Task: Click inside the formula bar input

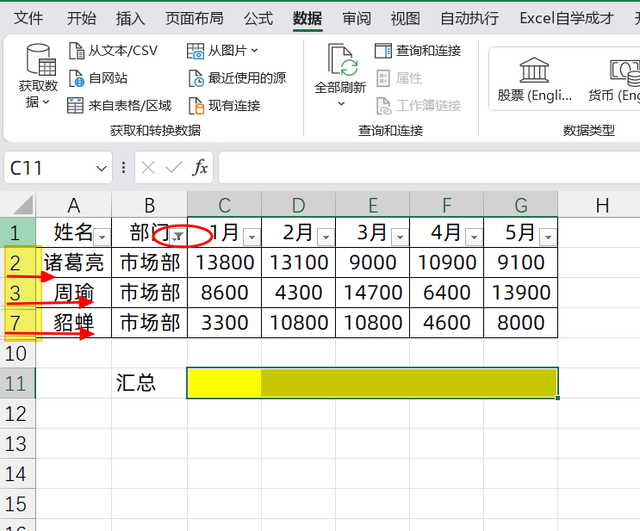Action: click(429, 167)
